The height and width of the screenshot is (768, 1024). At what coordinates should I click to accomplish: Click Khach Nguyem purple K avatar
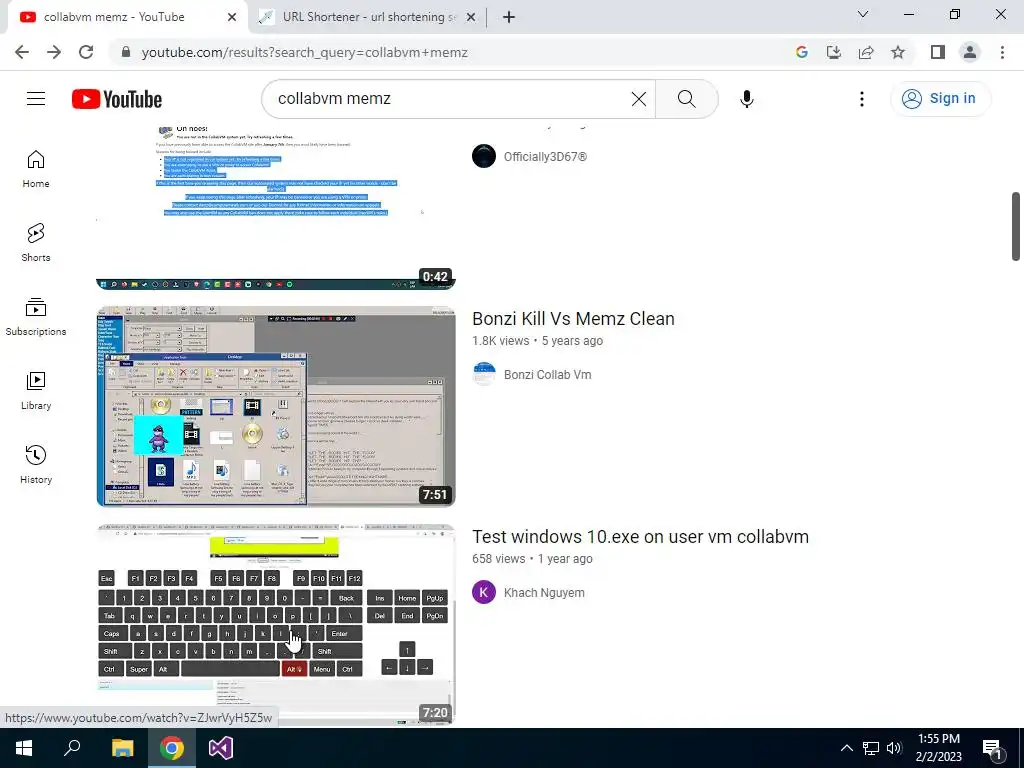(x=484, y=592)
